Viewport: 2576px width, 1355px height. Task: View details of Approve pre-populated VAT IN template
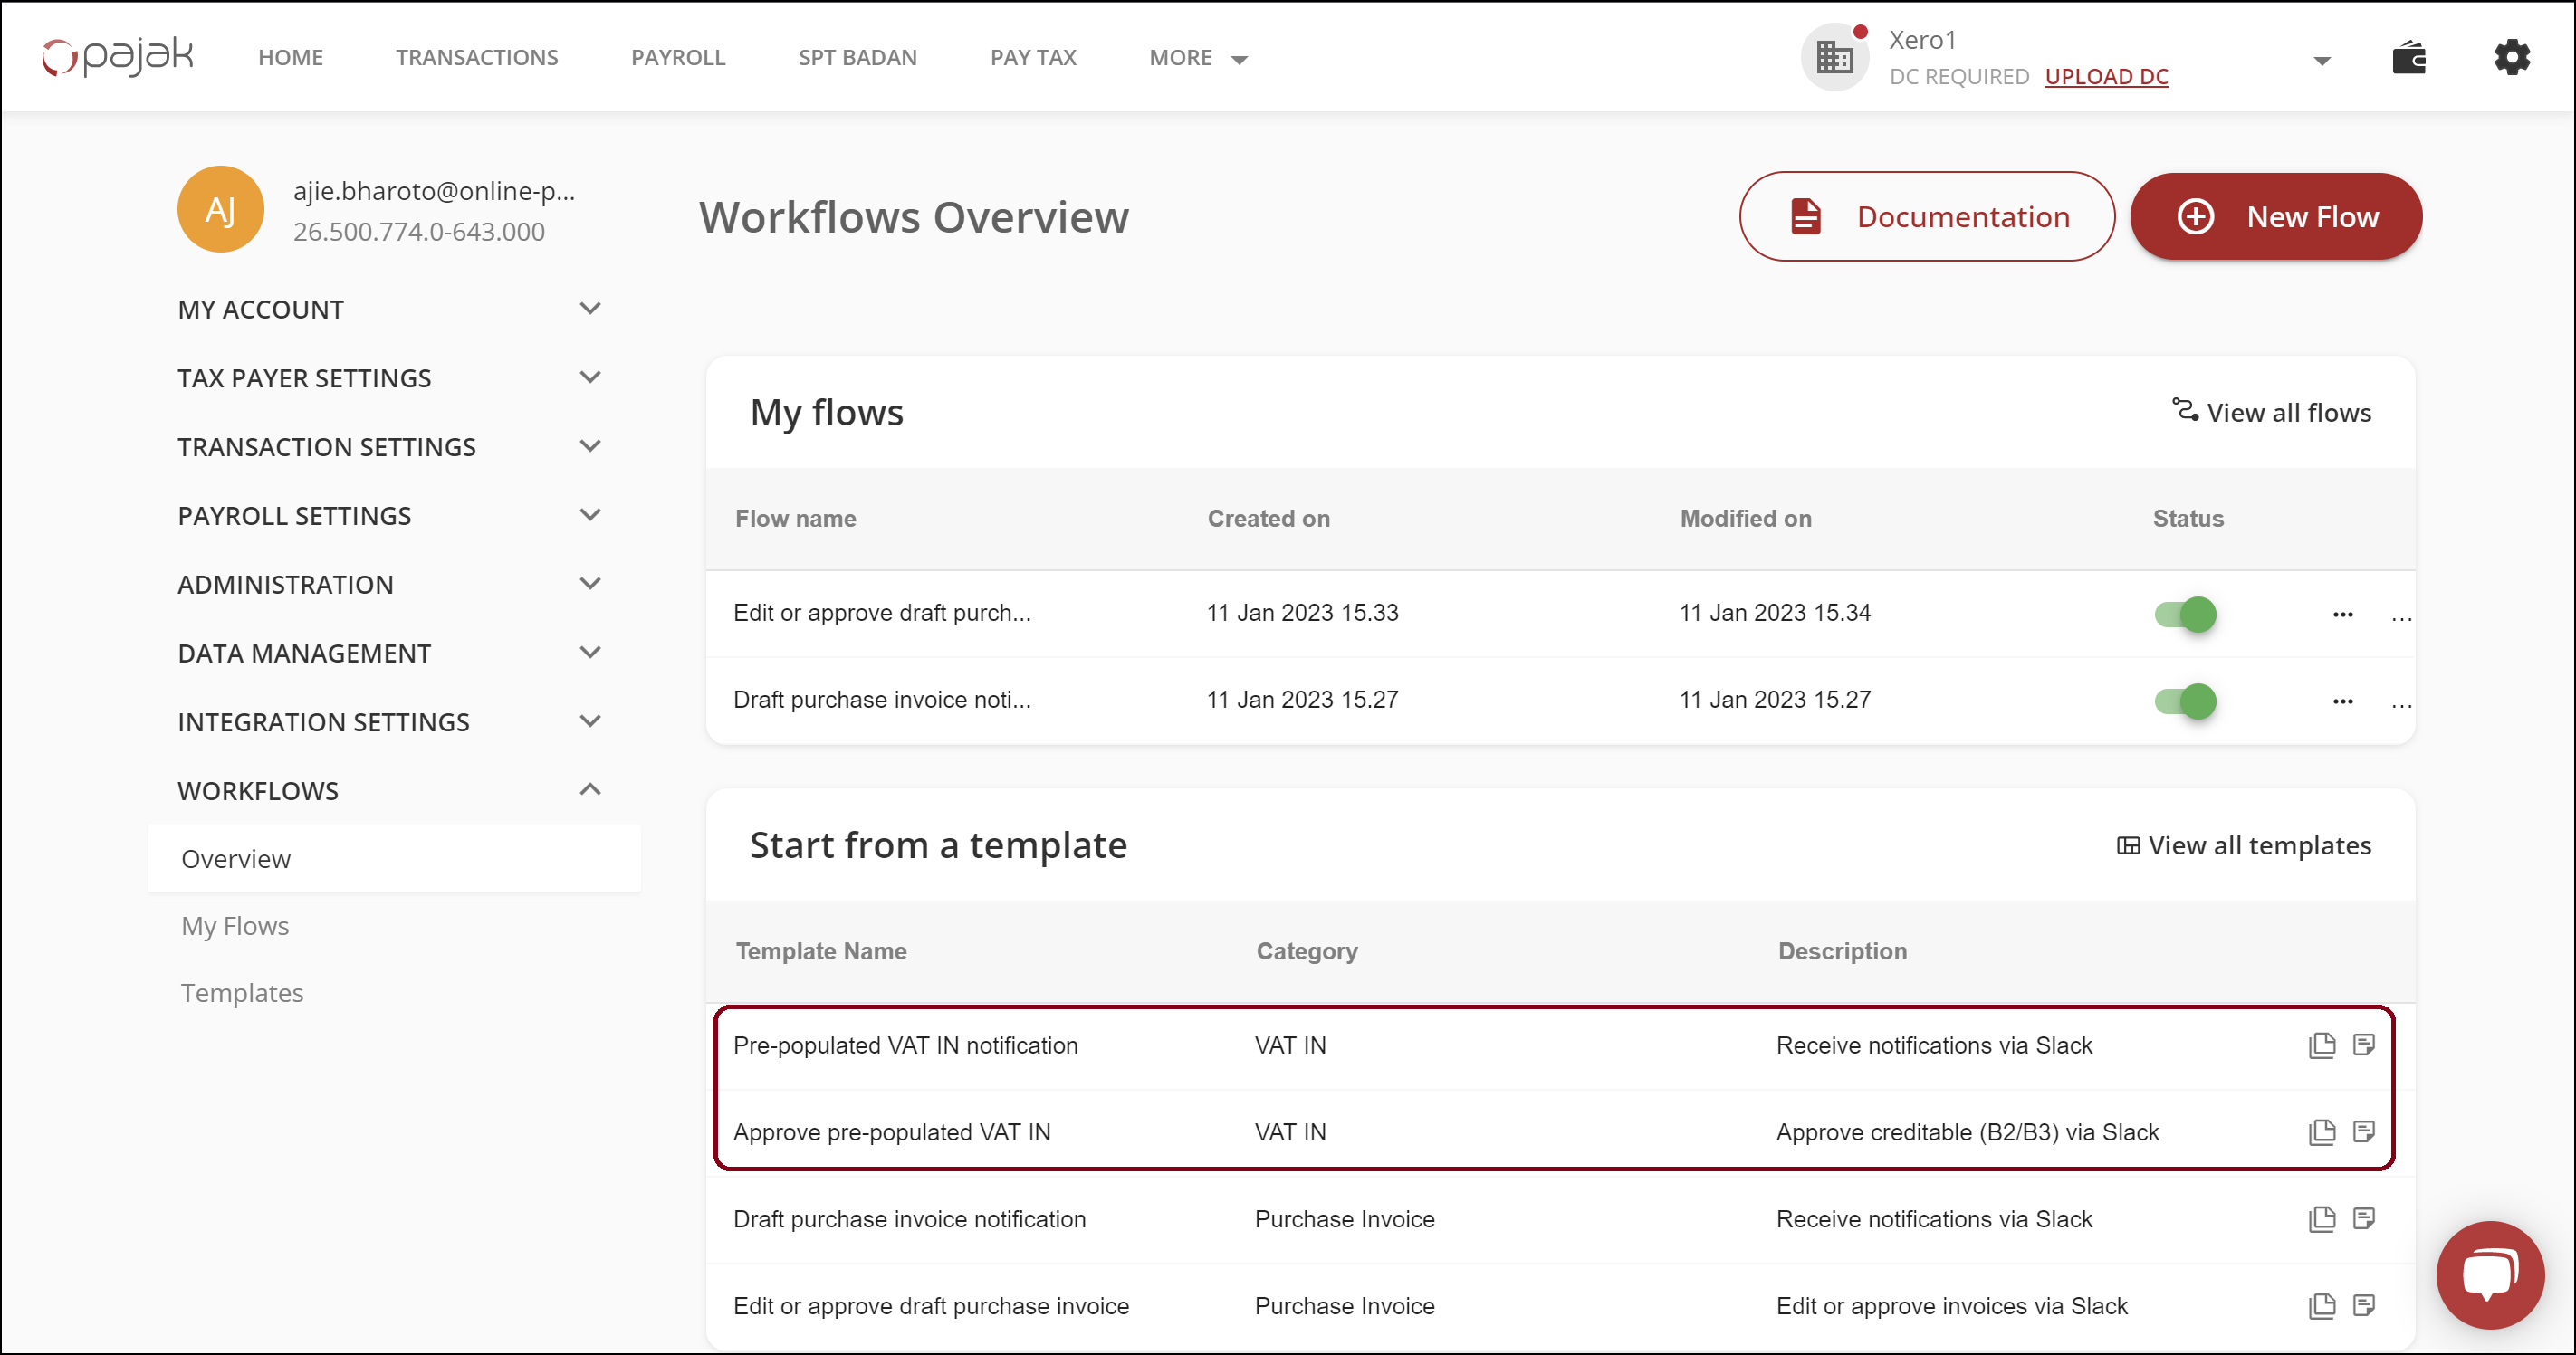[2363, 1132]
